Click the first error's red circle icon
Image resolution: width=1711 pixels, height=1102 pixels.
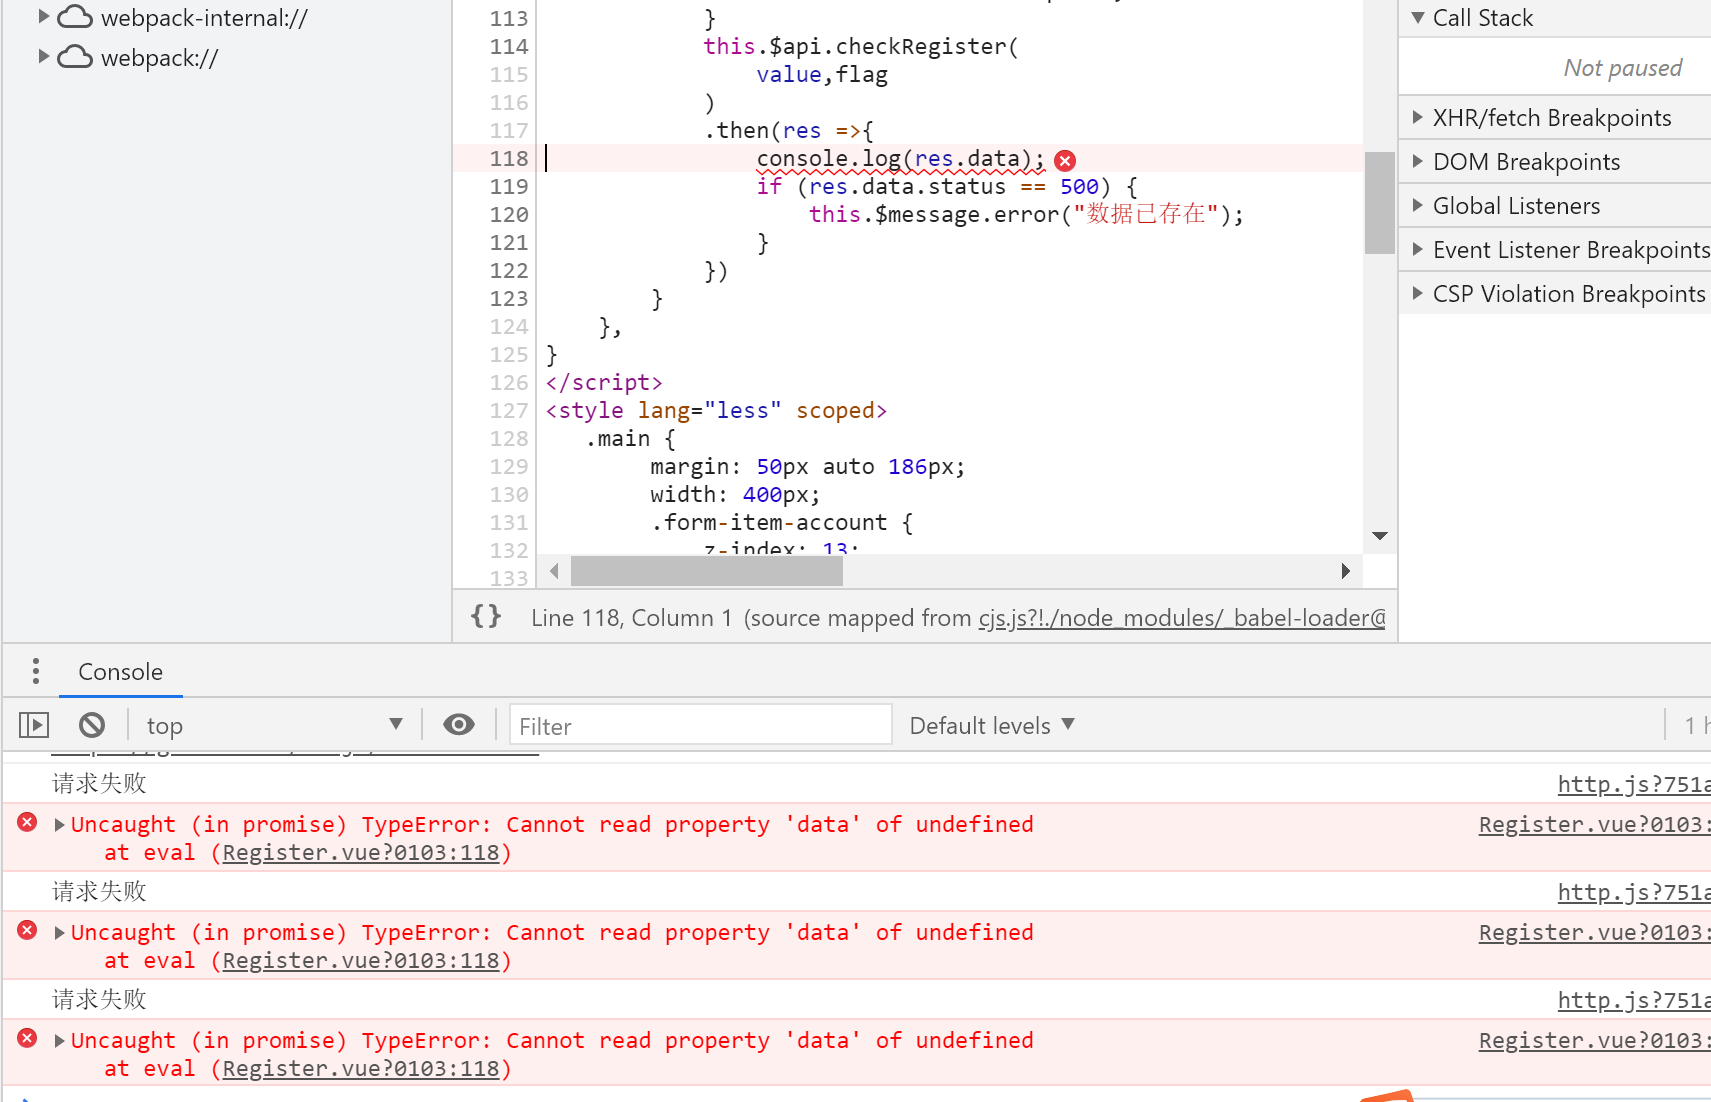27,822
